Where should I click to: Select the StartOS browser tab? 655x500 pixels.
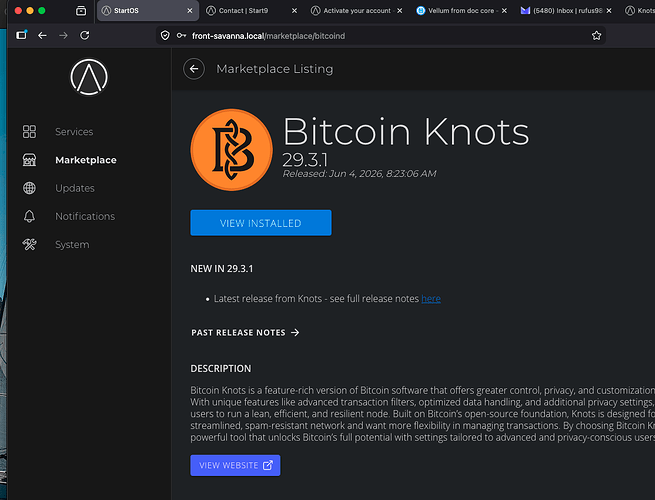pyautogui.click(x=147, y=11)
